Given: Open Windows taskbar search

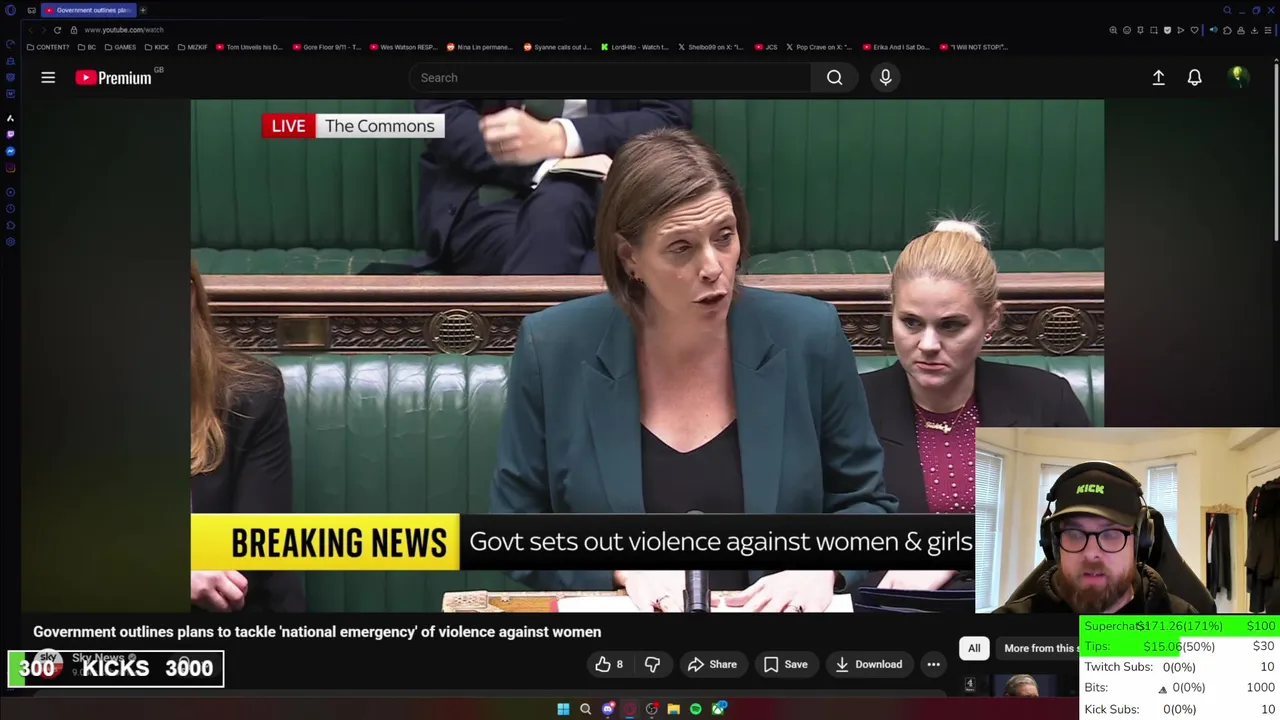Looking at the screenshot, I should 586,709.
